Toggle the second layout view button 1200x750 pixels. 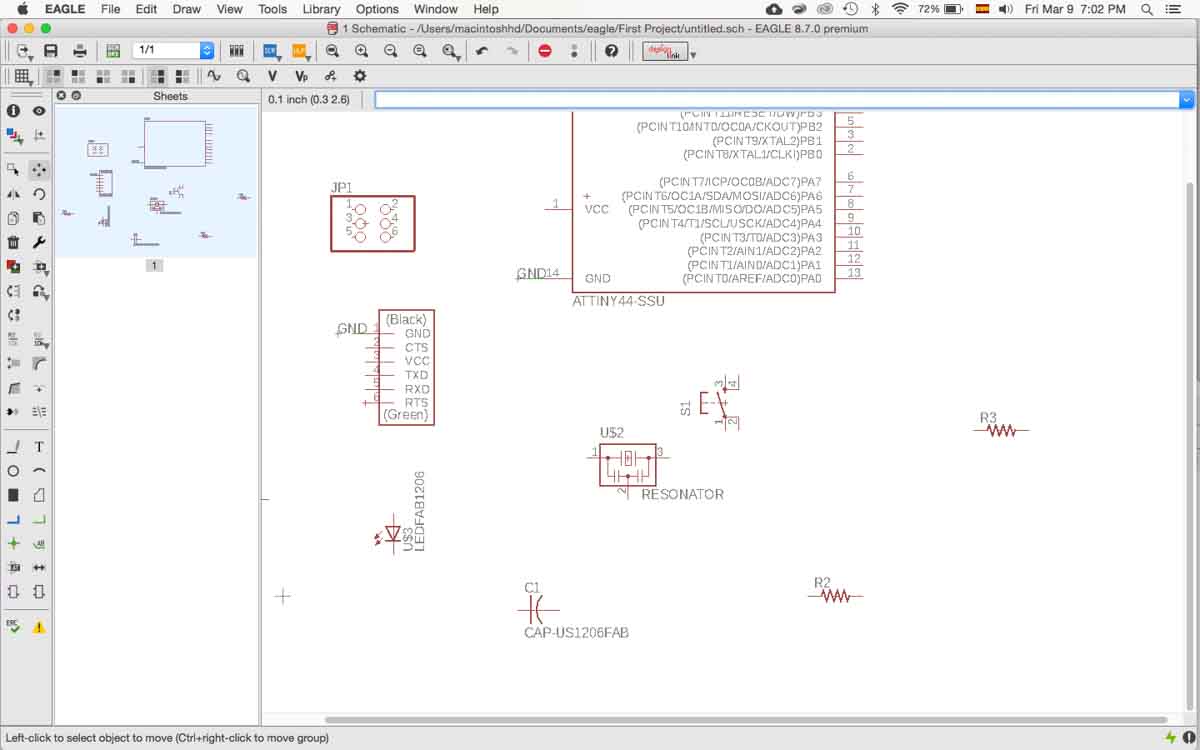click(x=78, y=76)
